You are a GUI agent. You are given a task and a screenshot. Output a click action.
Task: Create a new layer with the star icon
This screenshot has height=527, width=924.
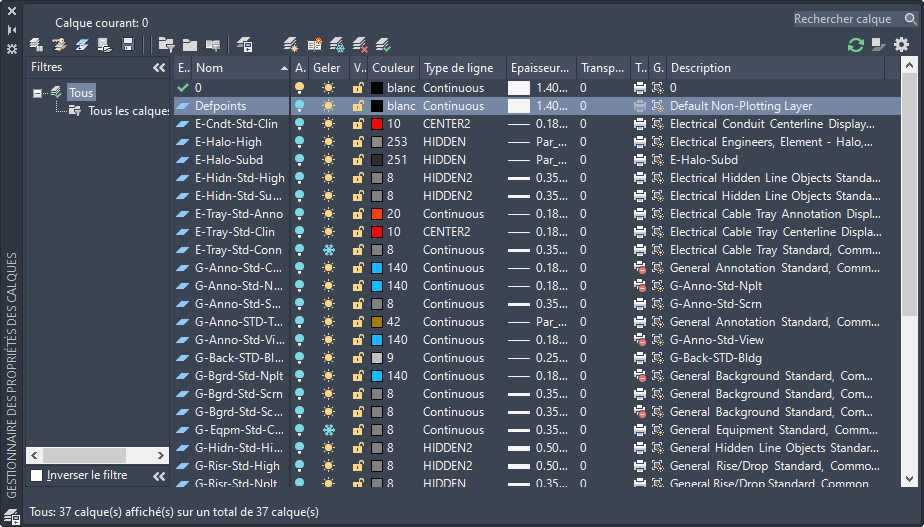click(x=291, y=44)
